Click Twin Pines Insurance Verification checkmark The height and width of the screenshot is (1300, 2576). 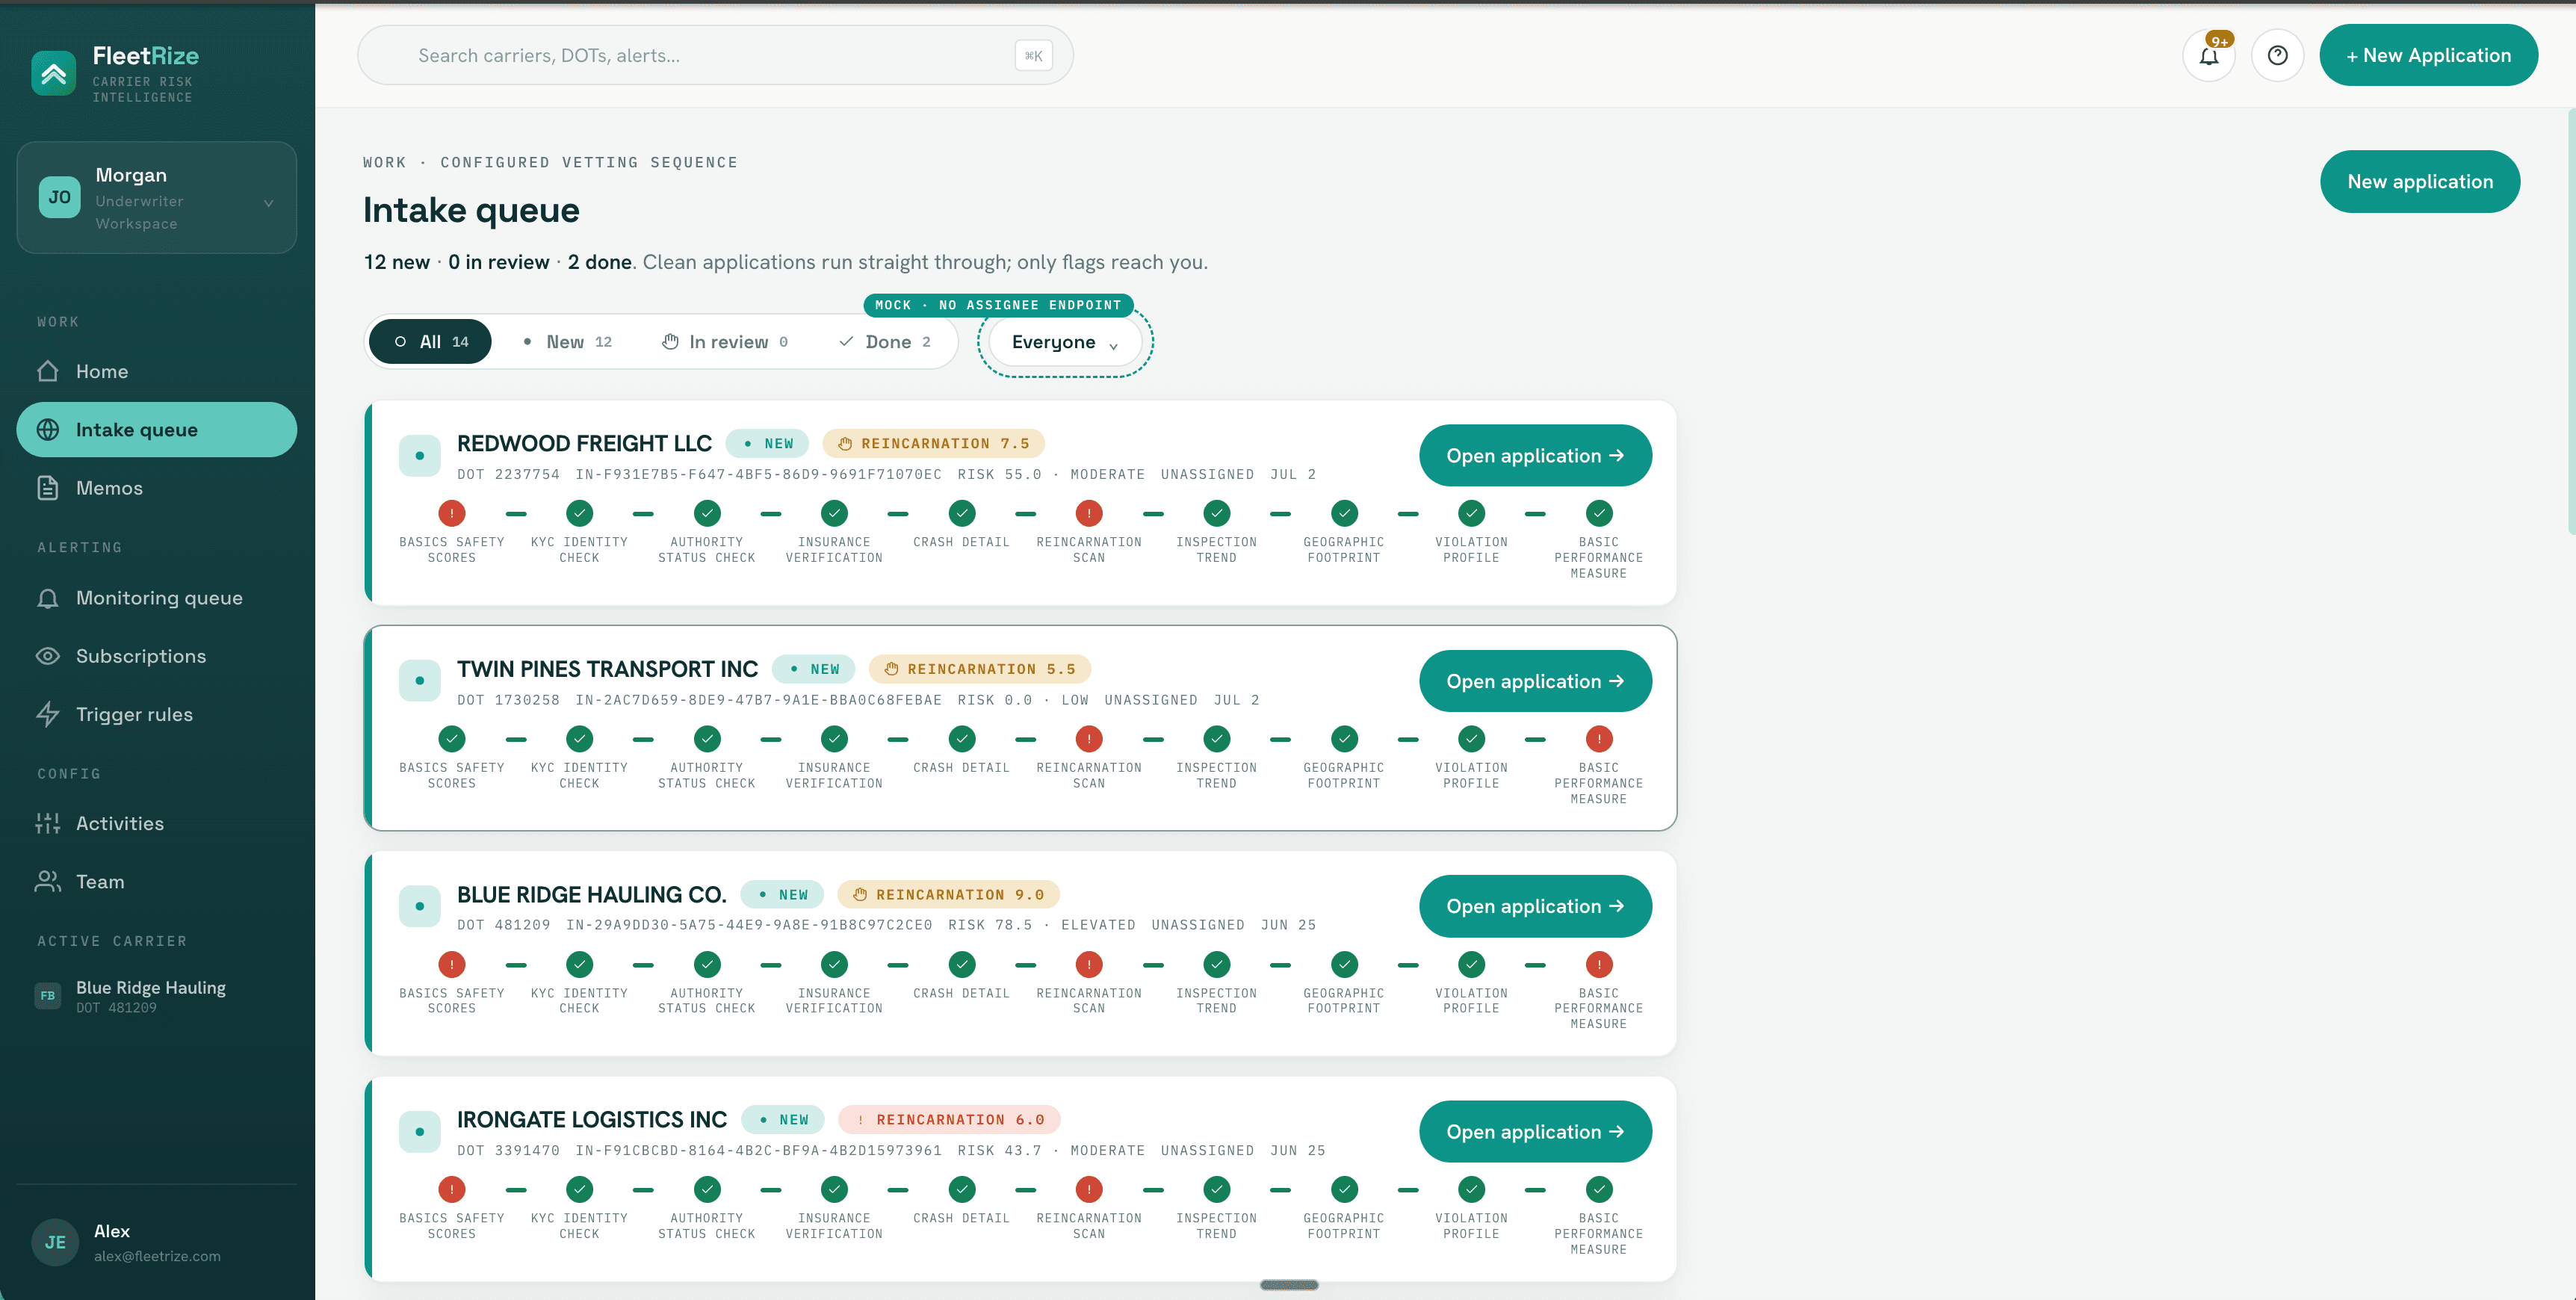point(834,739)
